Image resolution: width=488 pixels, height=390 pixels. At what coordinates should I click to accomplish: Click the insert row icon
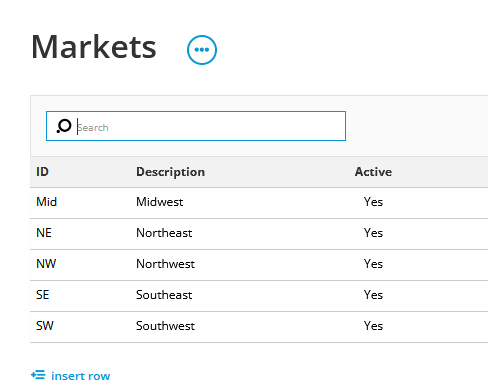[38, 375]
